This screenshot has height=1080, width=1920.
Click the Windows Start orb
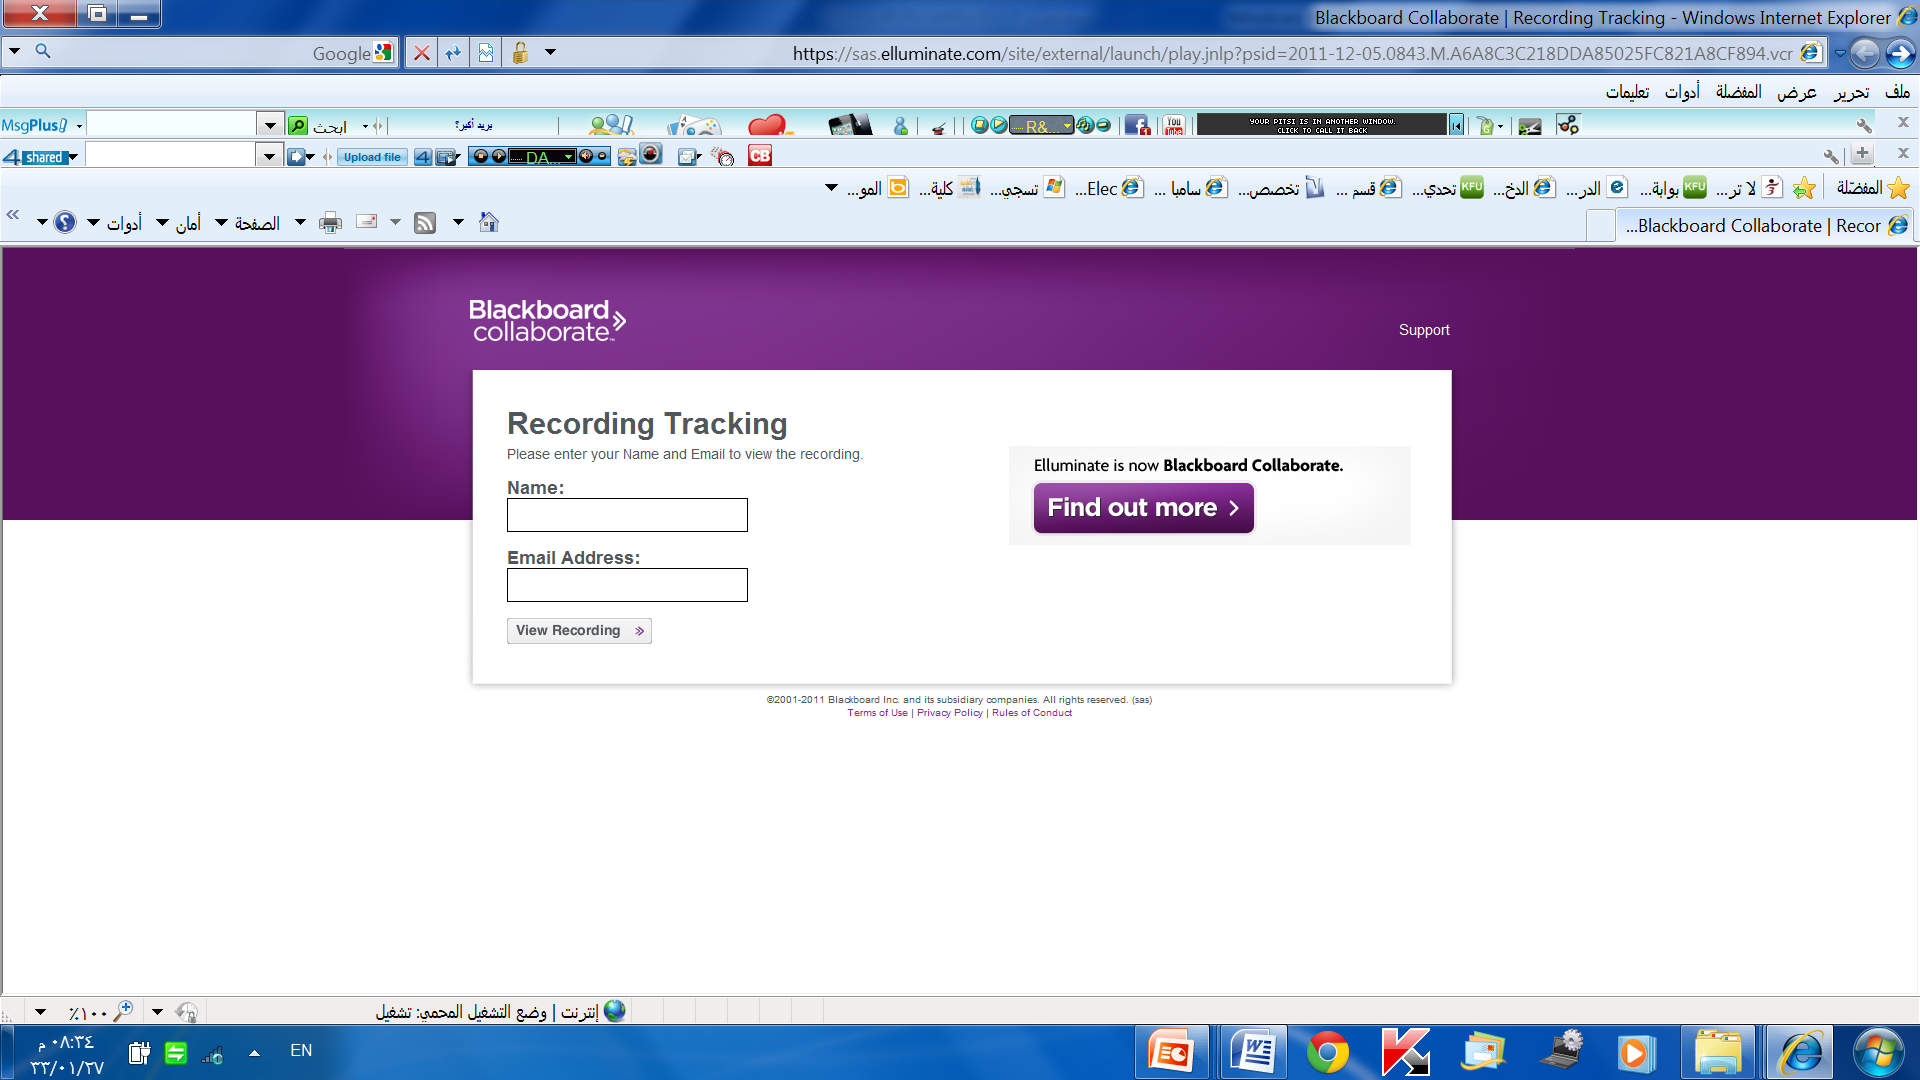1878,1053
